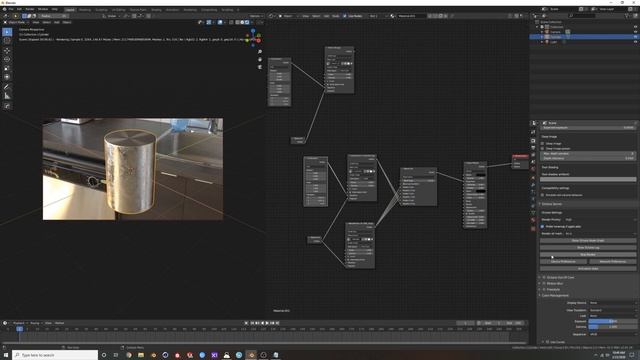Open the Modifiers properties tab icon
The height and width of the screenshot is (360, 640).
coord(533,184)
